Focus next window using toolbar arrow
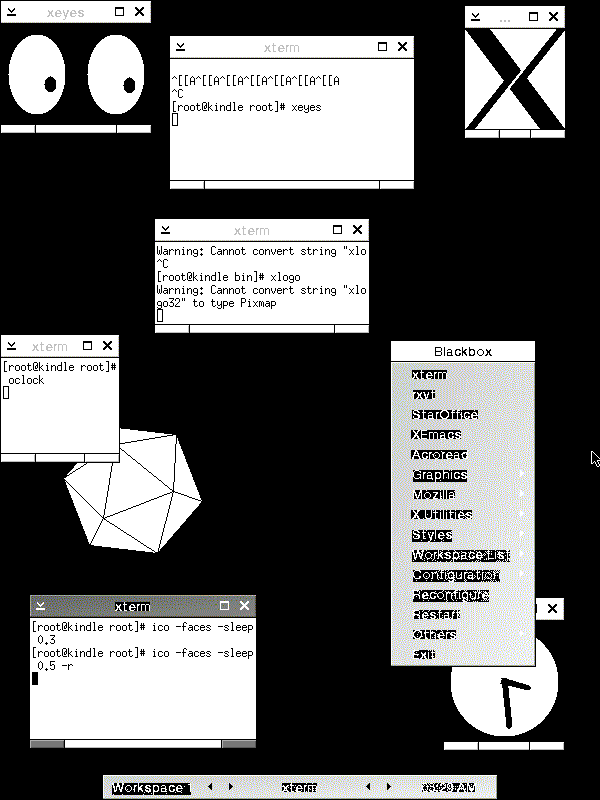Screen dimensions: 600x800 click(389, 787)
